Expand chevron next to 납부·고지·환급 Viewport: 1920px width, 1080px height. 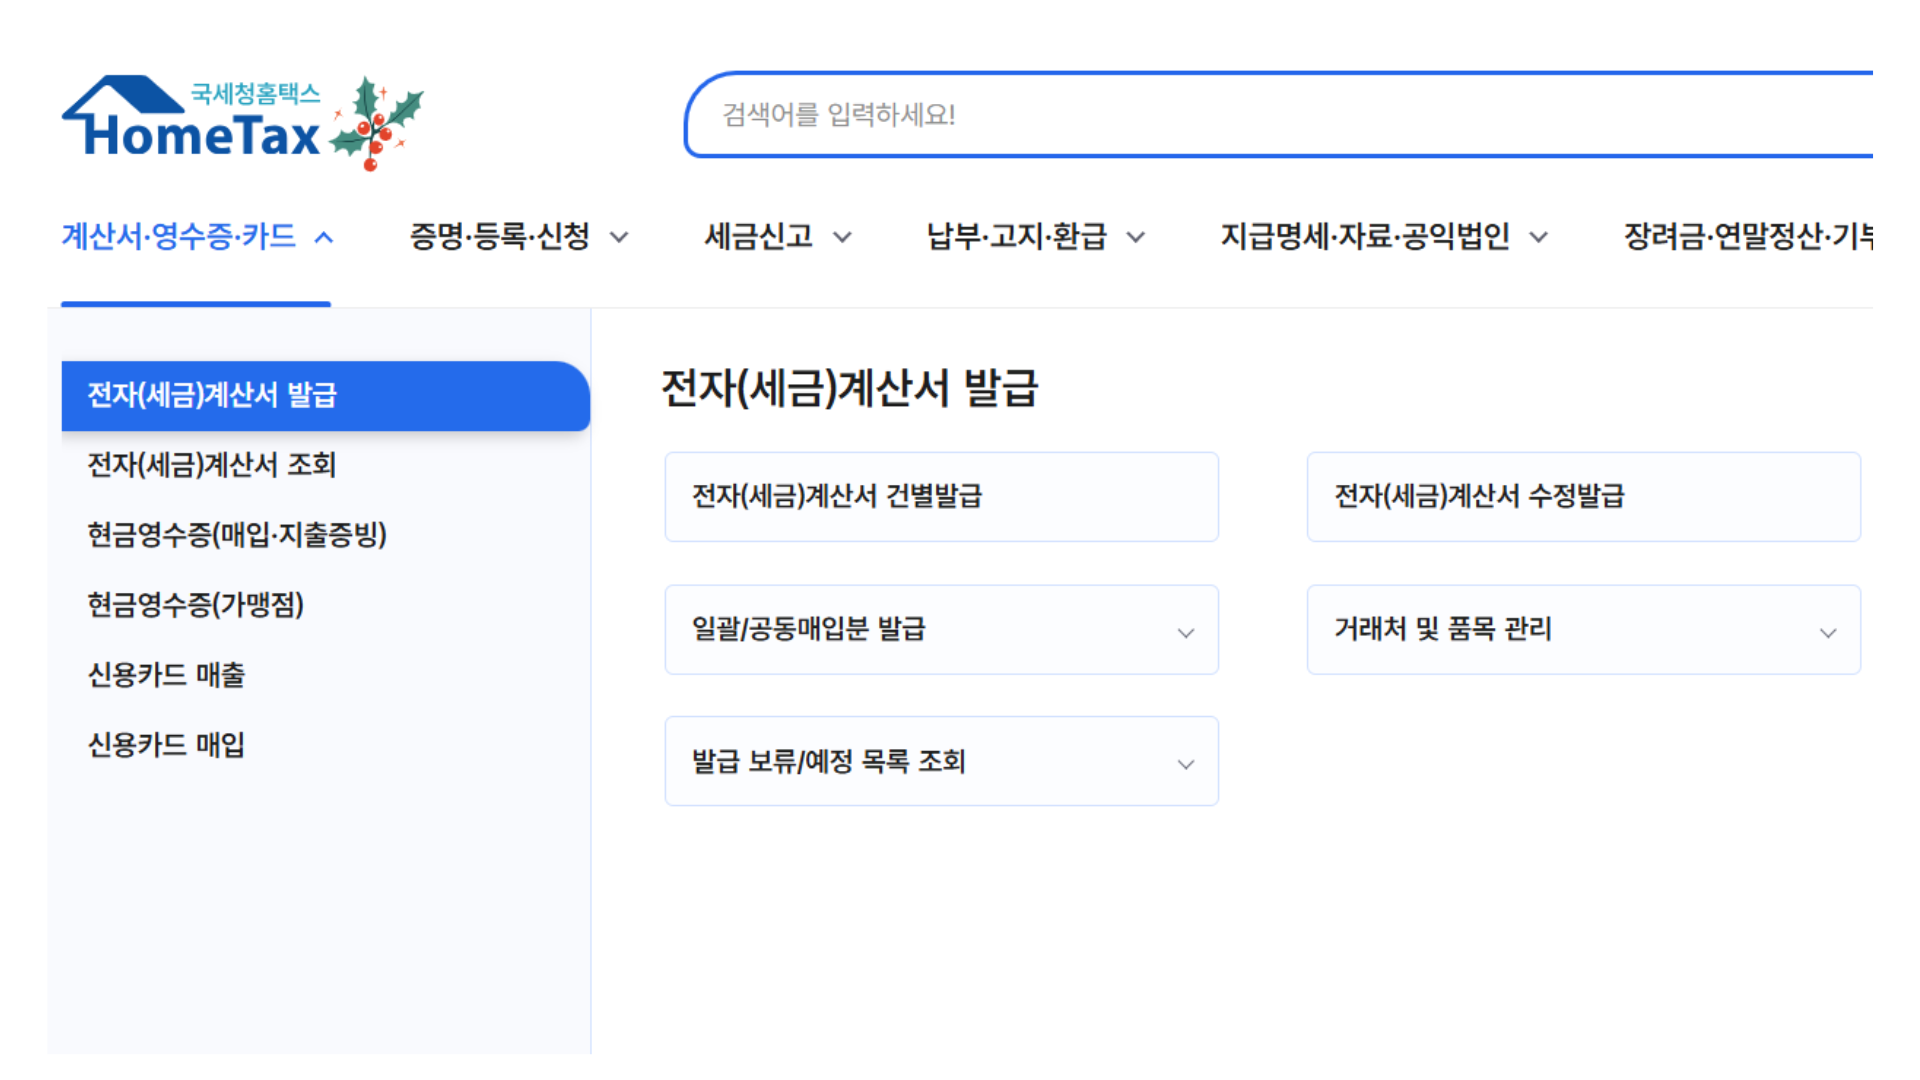tap(1136, 238)
